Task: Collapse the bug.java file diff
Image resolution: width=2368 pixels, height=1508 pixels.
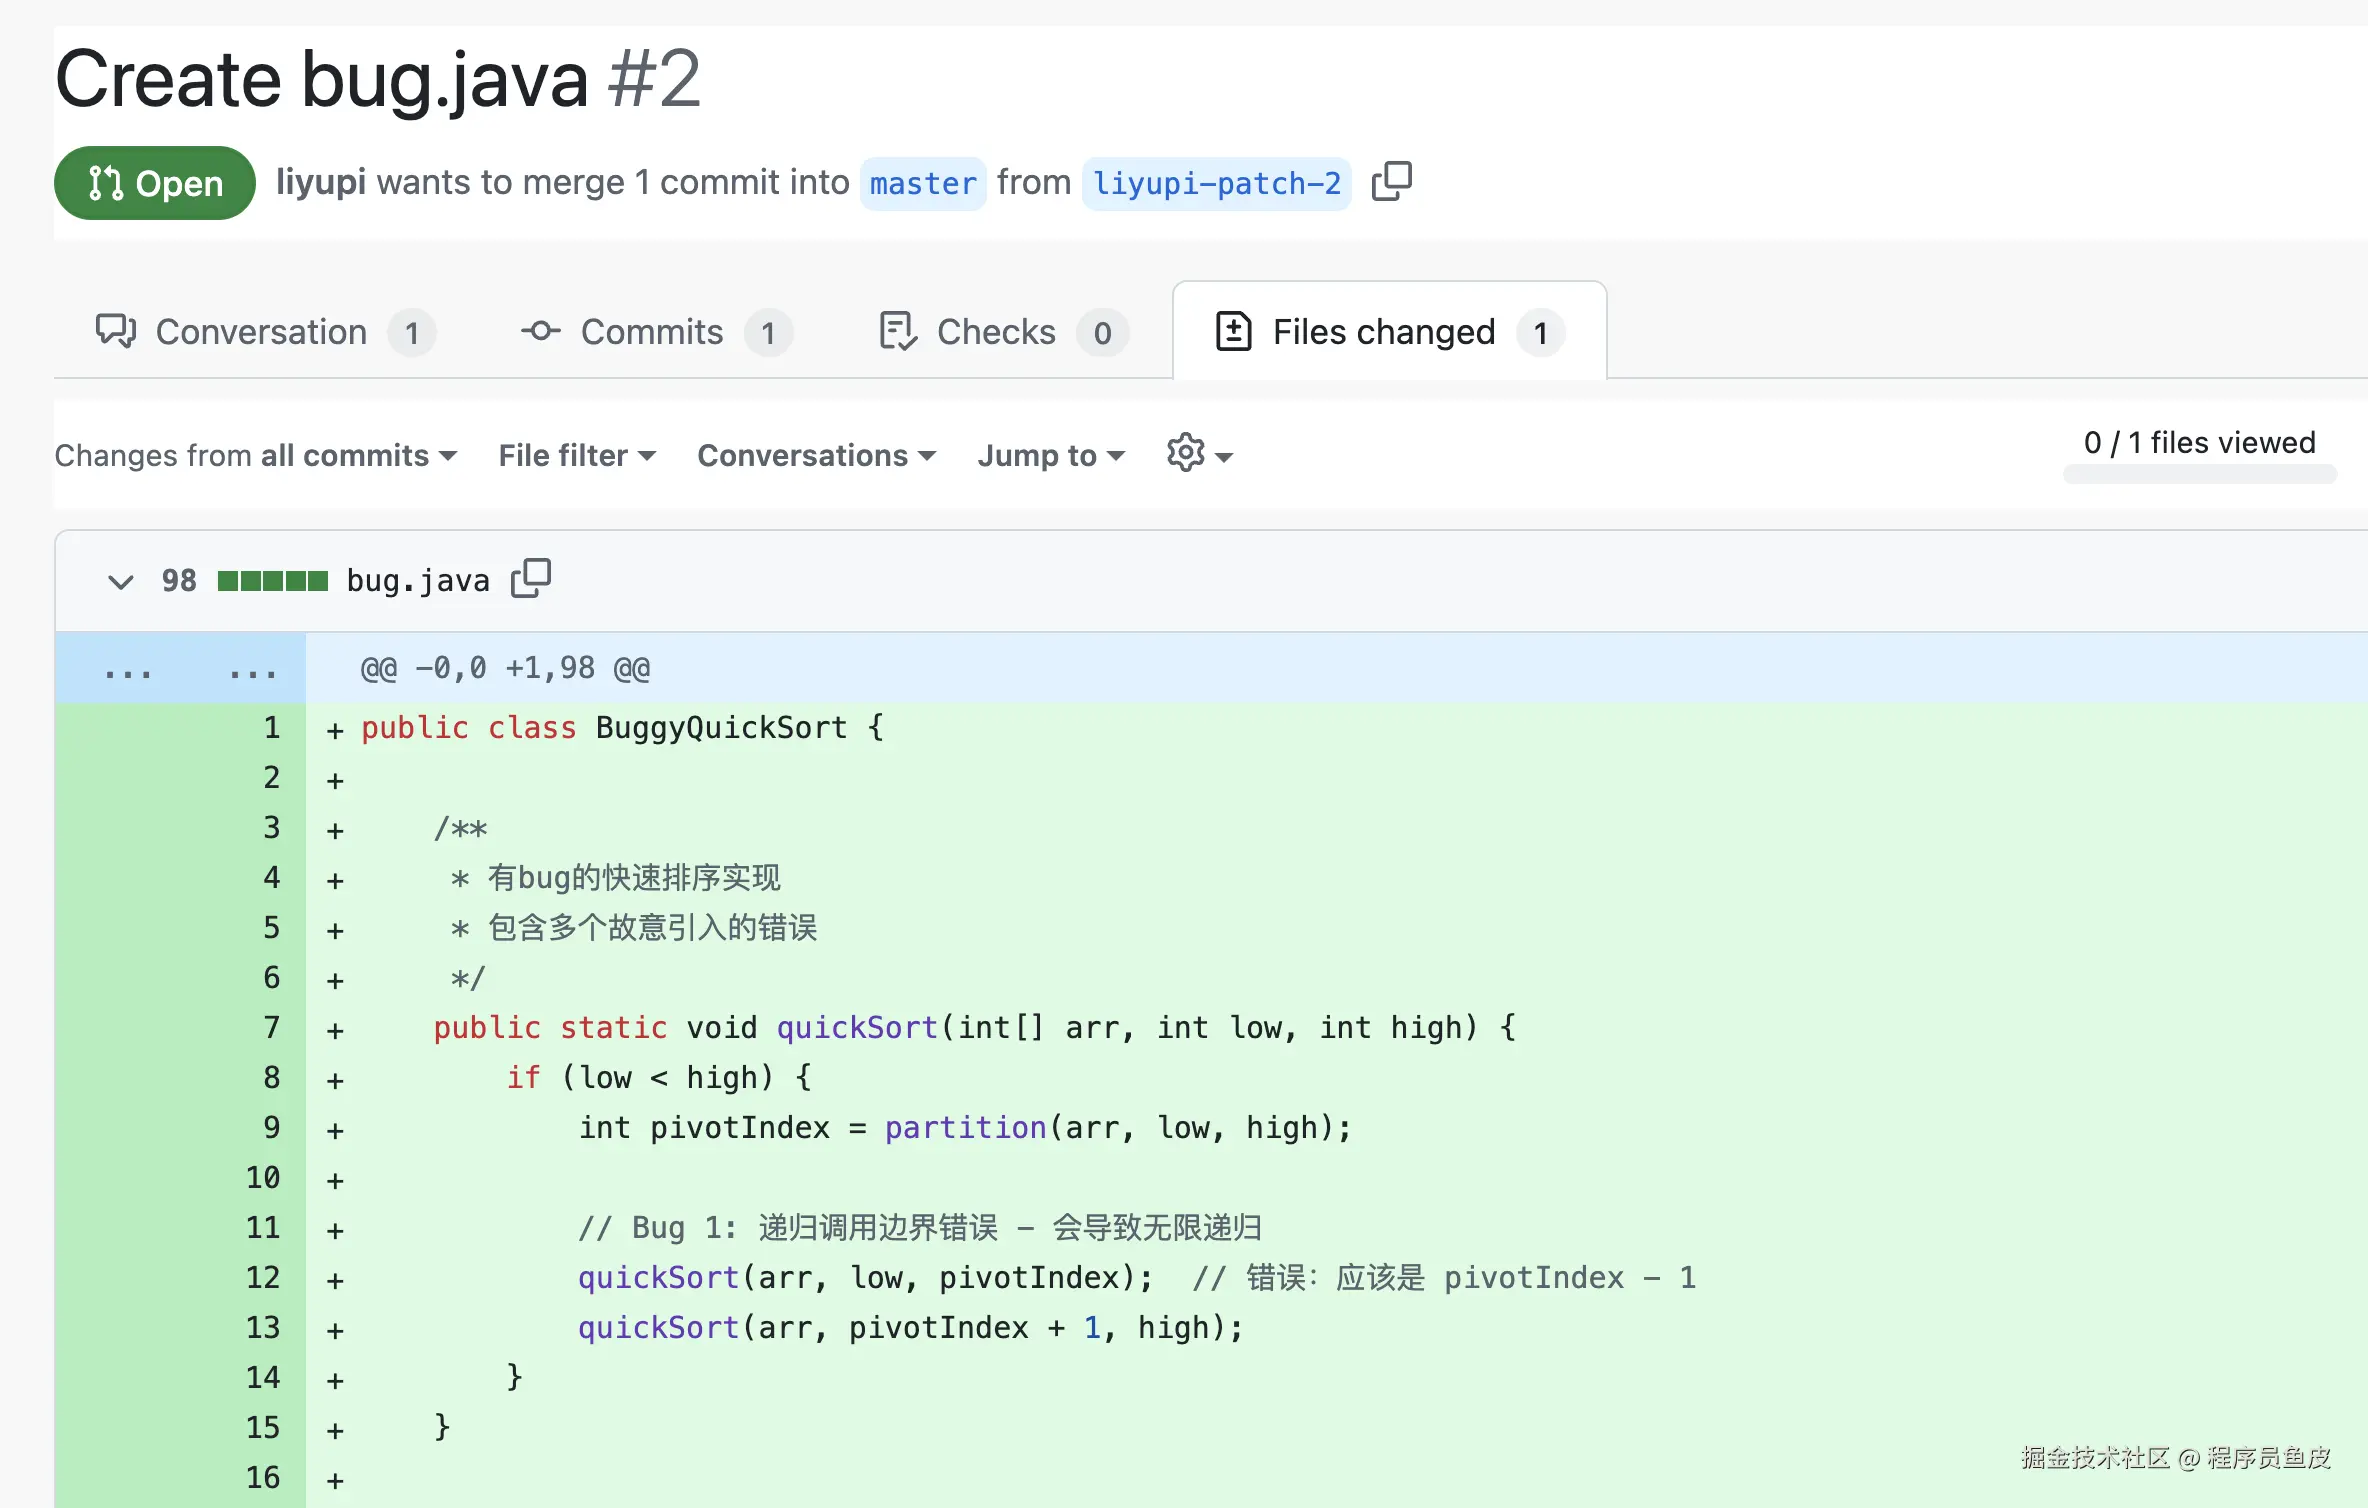Action: [x=120, y=581]
